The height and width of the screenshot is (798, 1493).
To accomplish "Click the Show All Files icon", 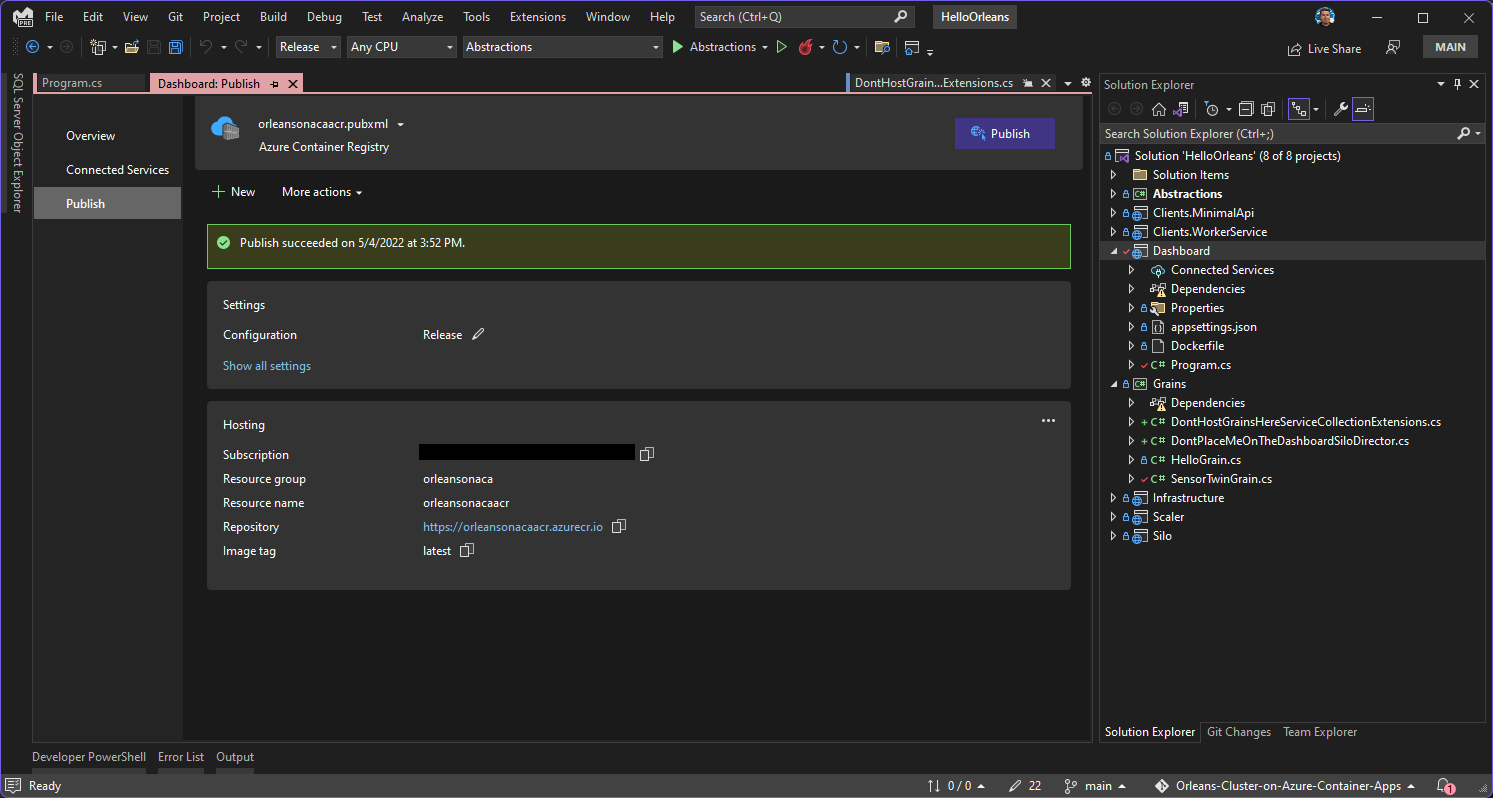I will 1268,109.
